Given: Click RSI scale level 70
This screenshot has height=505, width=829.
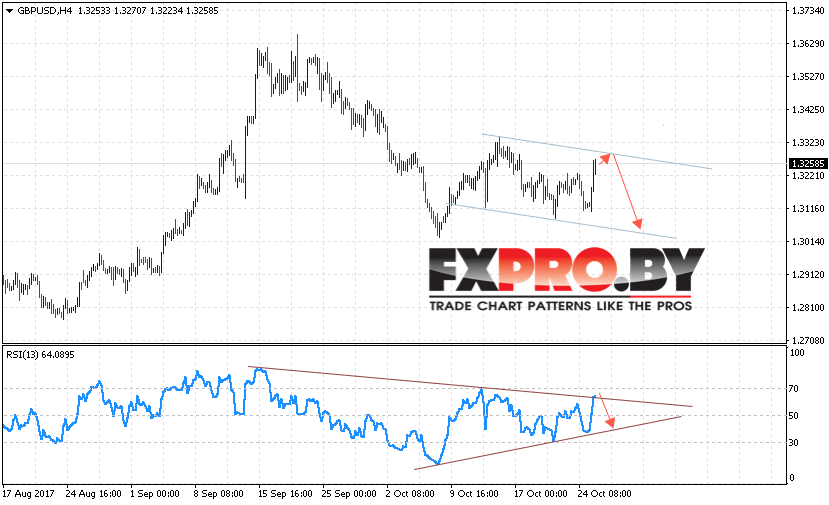Looking at the screenshot, I should tap(794, 389).
